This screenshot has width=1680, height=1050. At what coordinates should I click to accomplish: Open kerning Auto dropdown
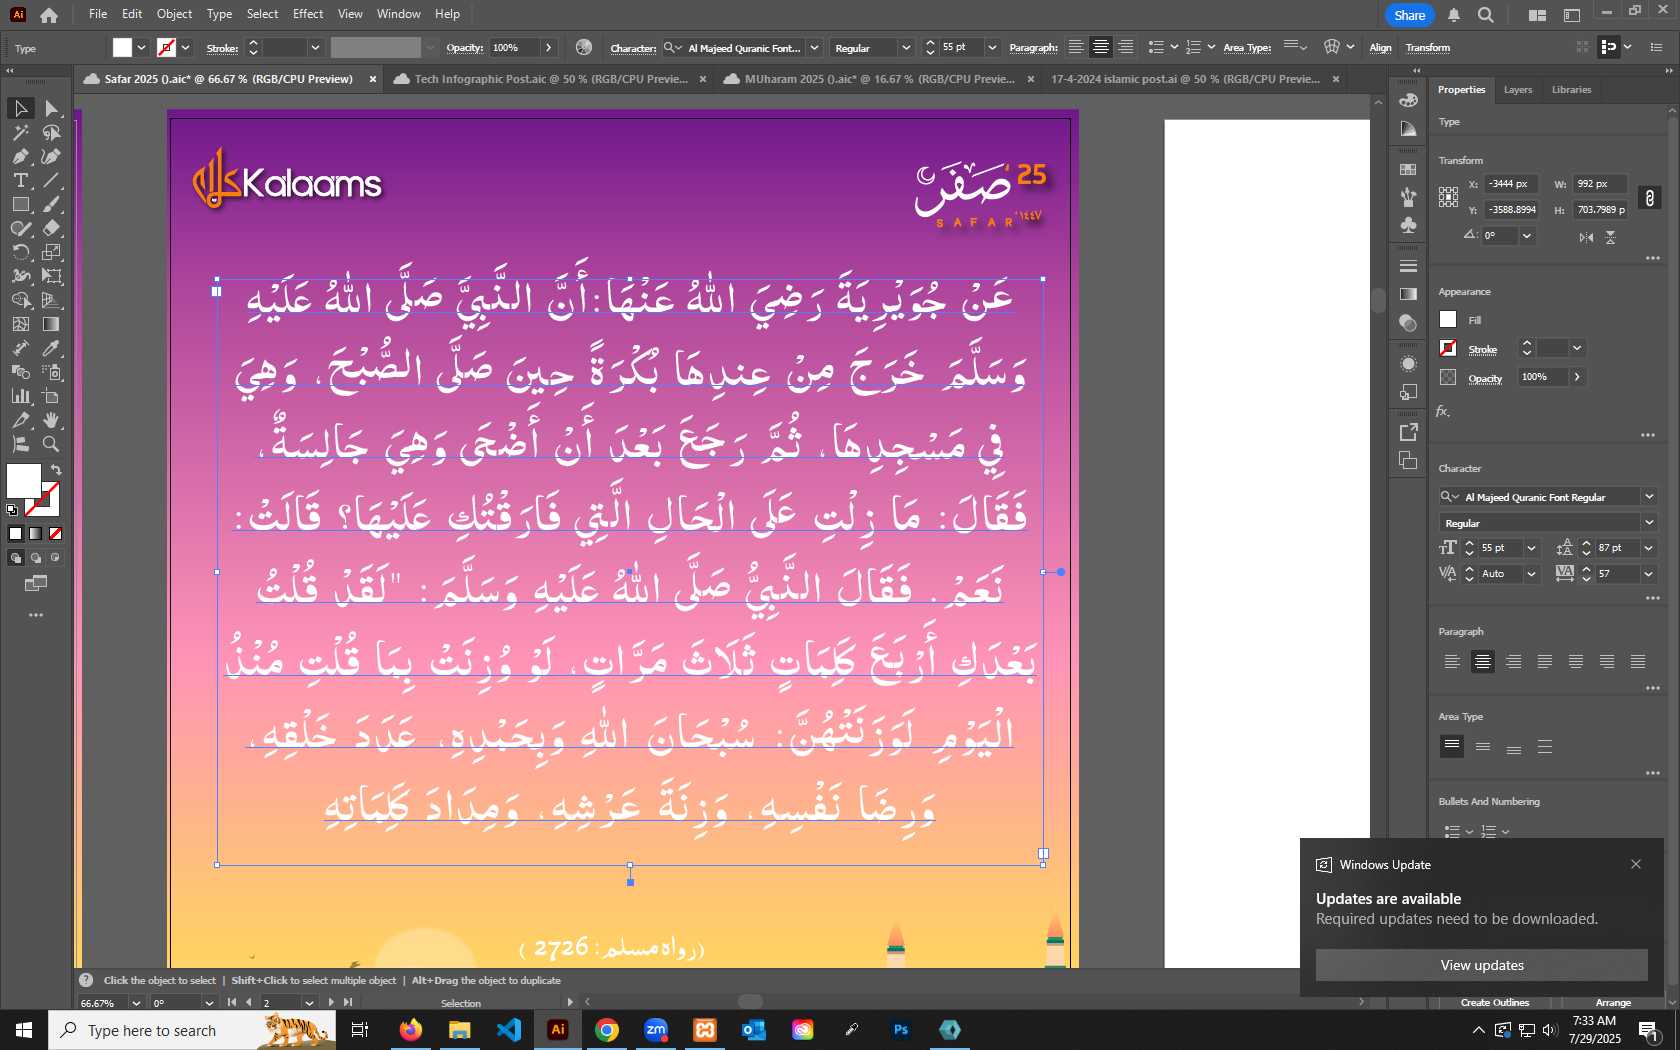click(x=1531, y=574)
